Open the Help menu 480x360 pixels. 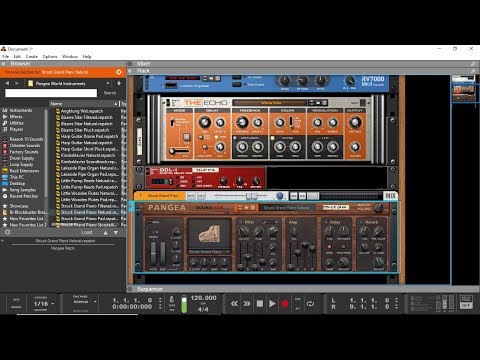[x=87, y=57]
